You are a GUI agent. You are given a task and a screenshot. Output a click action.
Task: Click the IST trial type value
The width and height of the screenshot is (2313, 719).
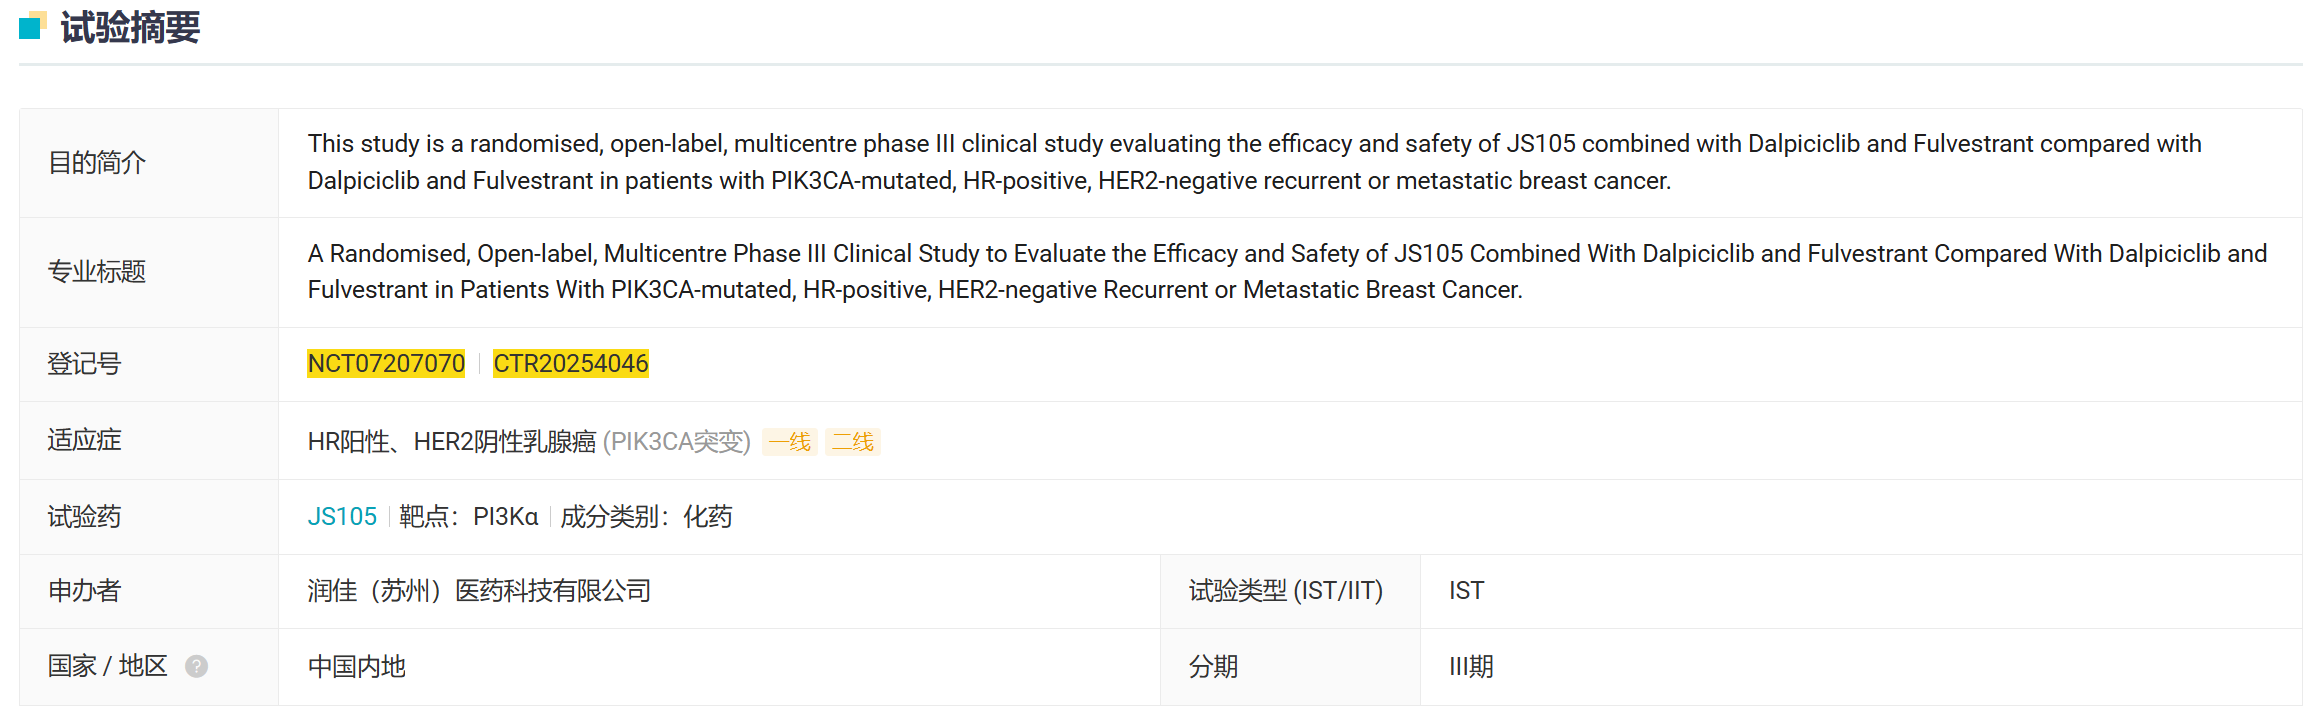1466,591
